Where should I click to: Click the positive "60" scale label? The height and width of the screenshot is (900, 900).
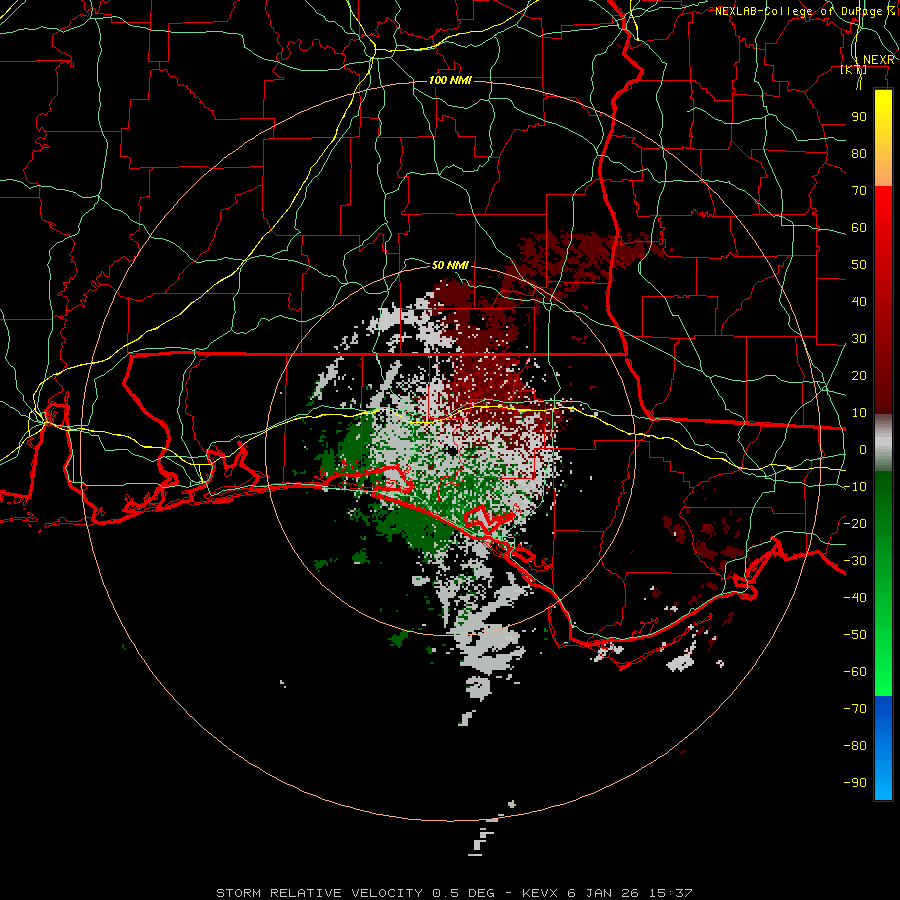click(x=859, y=227)
